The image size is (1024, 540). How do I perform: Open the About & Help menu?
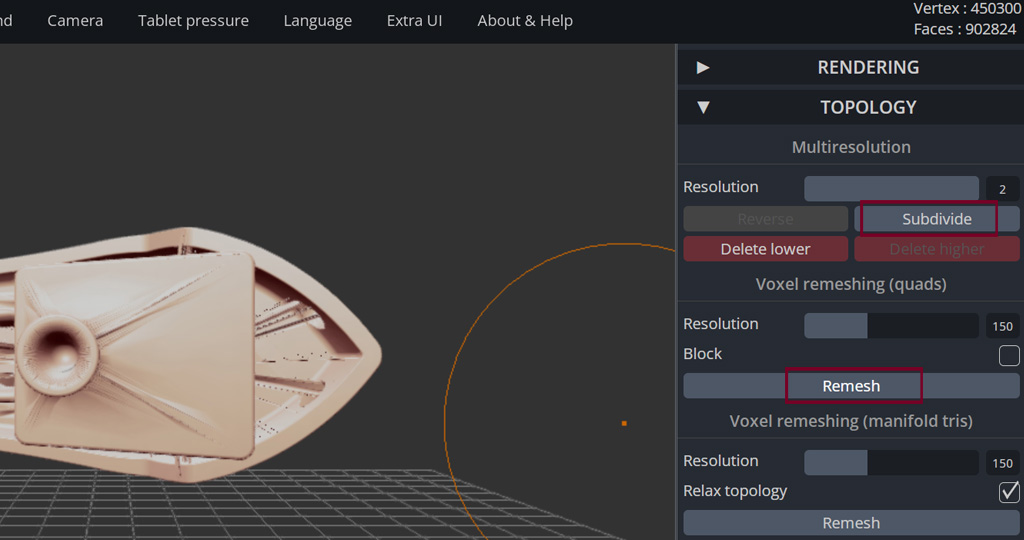(525, 21)
